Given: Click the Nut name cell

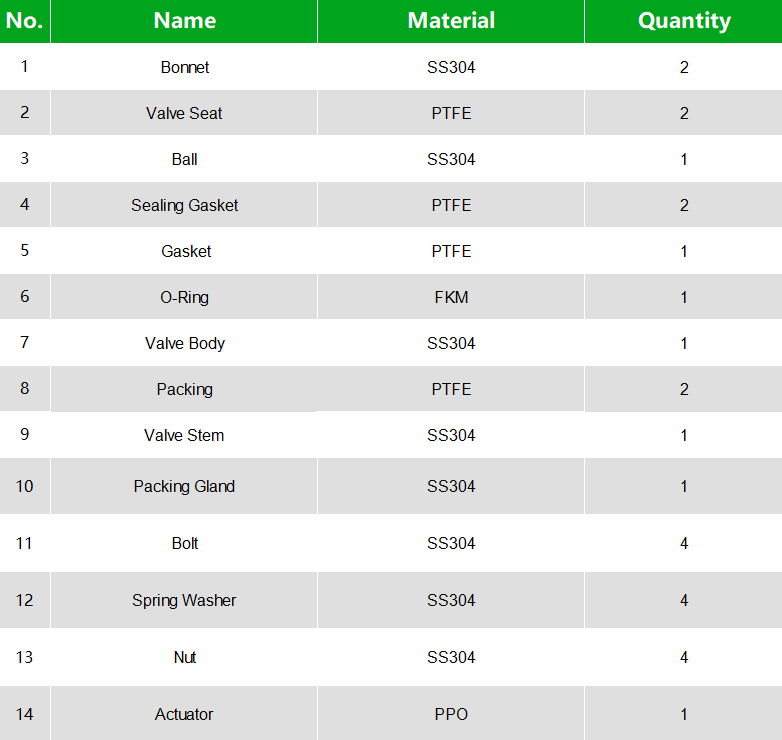Looking at the screenshot, I should pyautogui.click(x=185, y=657).
